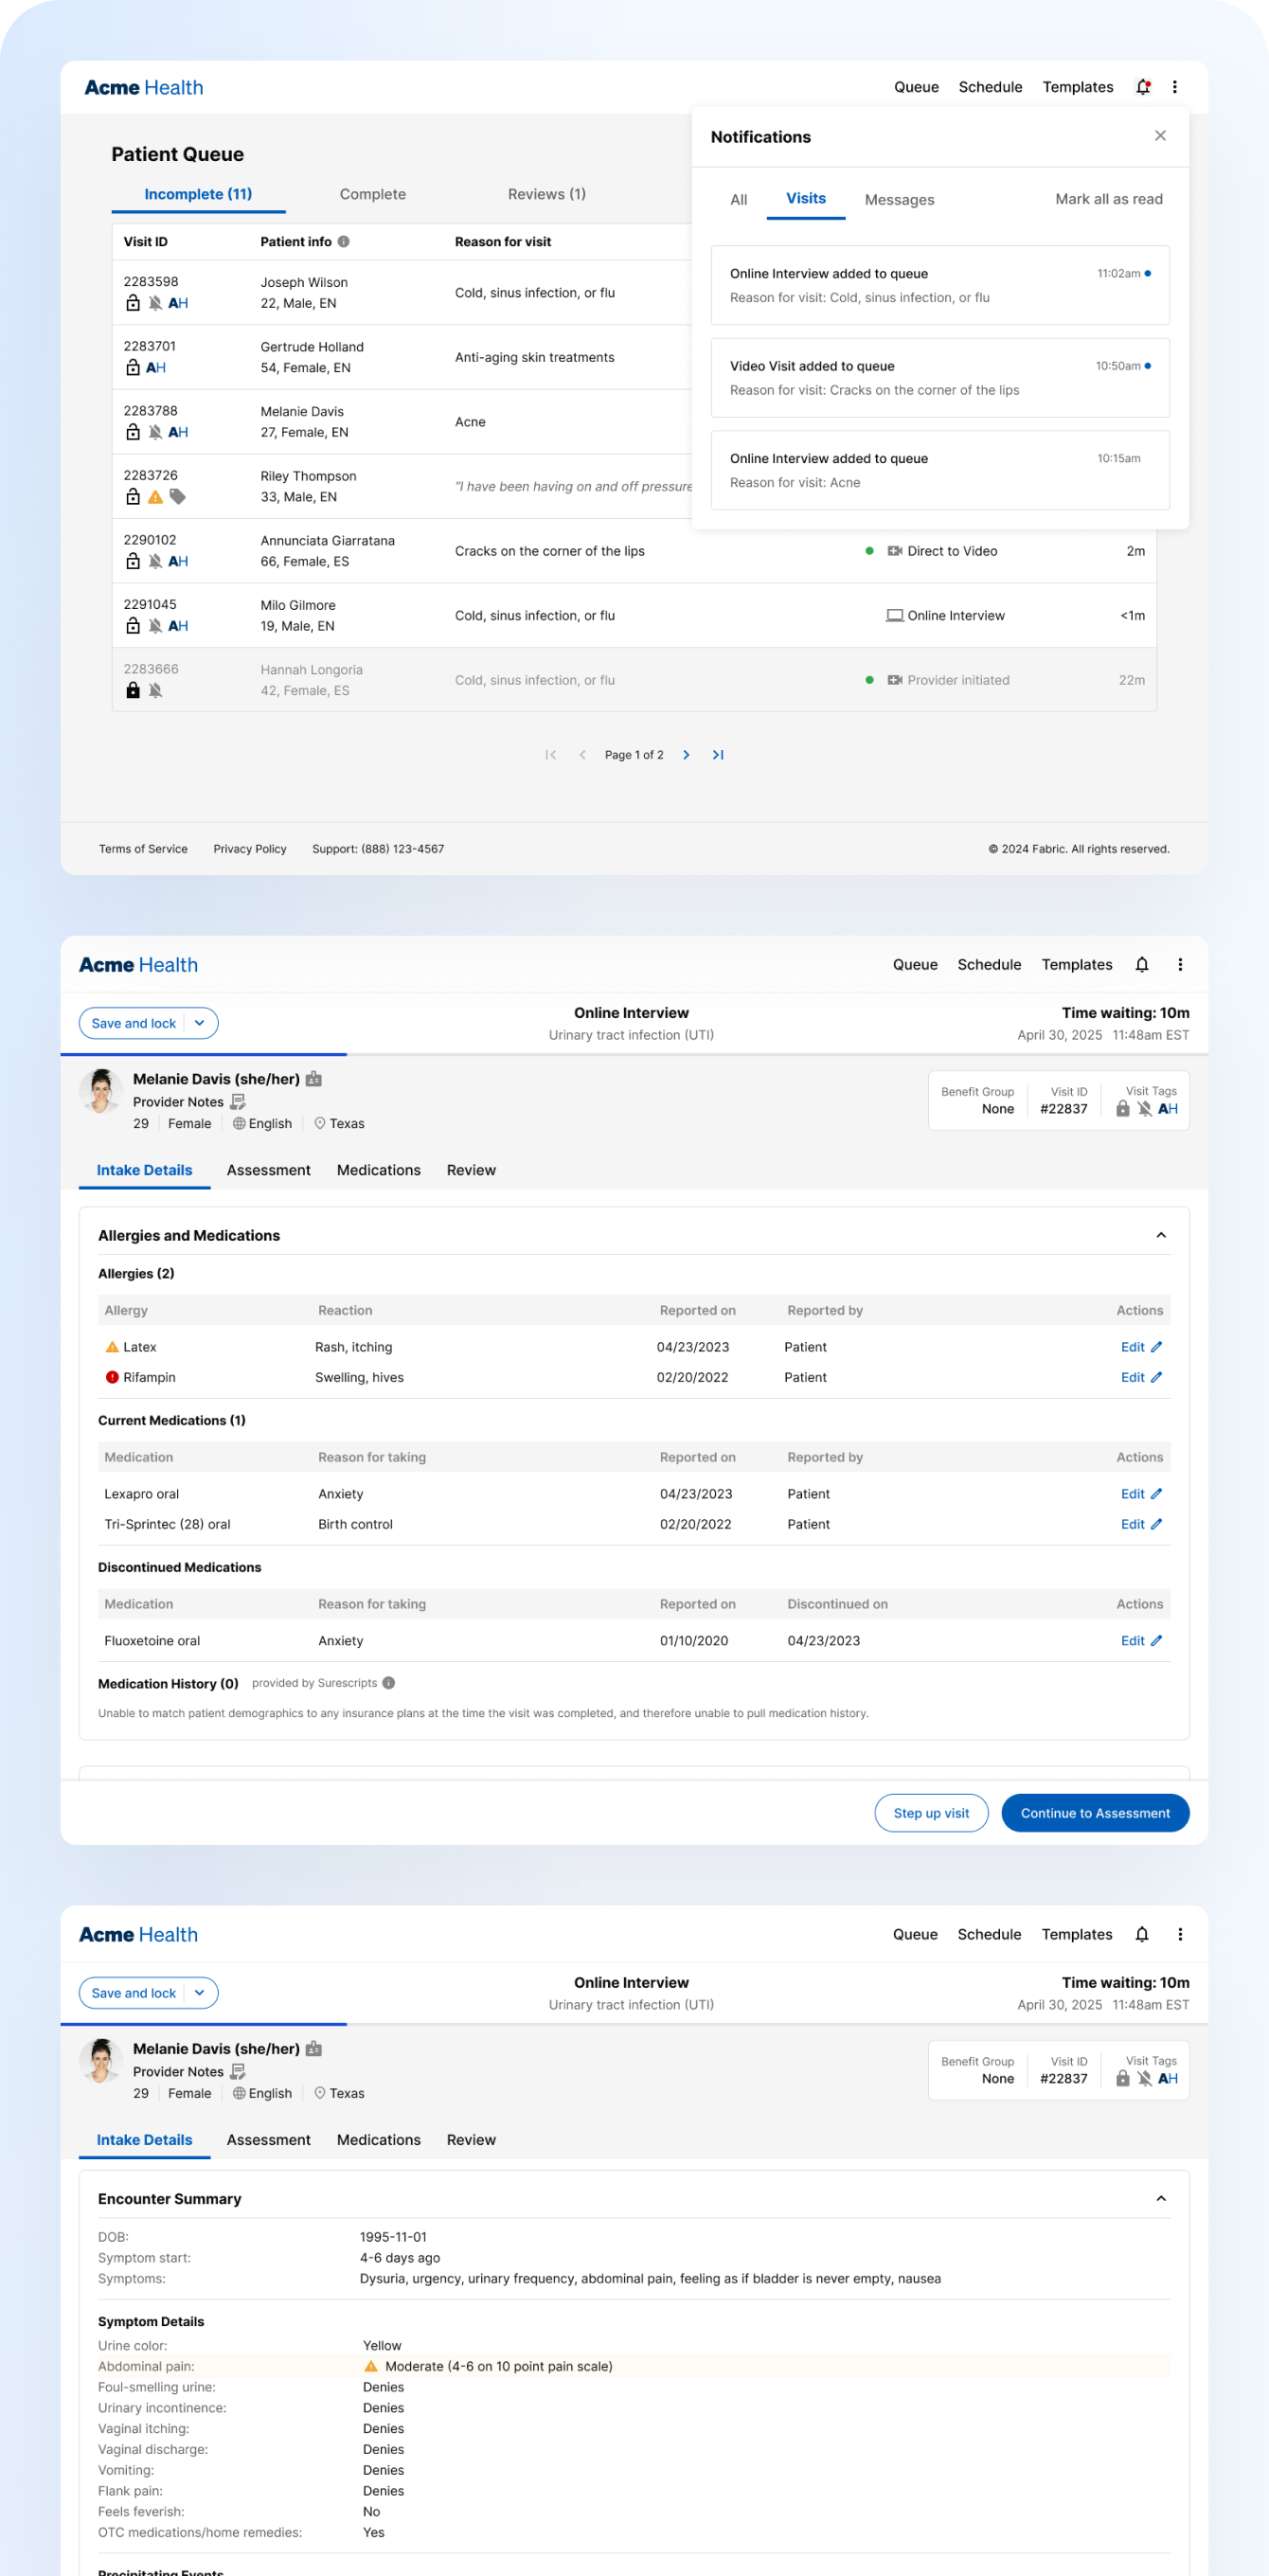The height and width of the screenshot is (2576, 1269).
Task: Close the Notifications panel
Action: 1160,136
